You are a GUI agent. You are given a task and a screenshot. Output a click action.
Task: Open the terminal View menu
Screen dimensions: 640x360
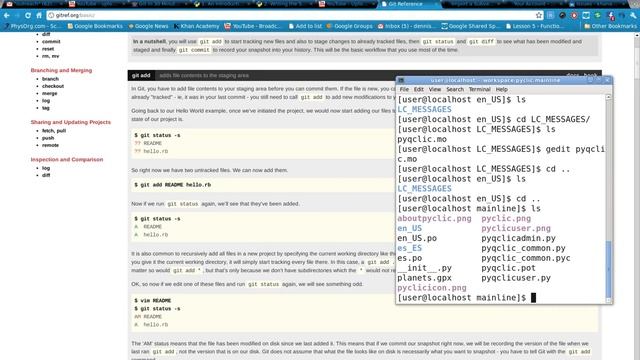click(435, 89)
